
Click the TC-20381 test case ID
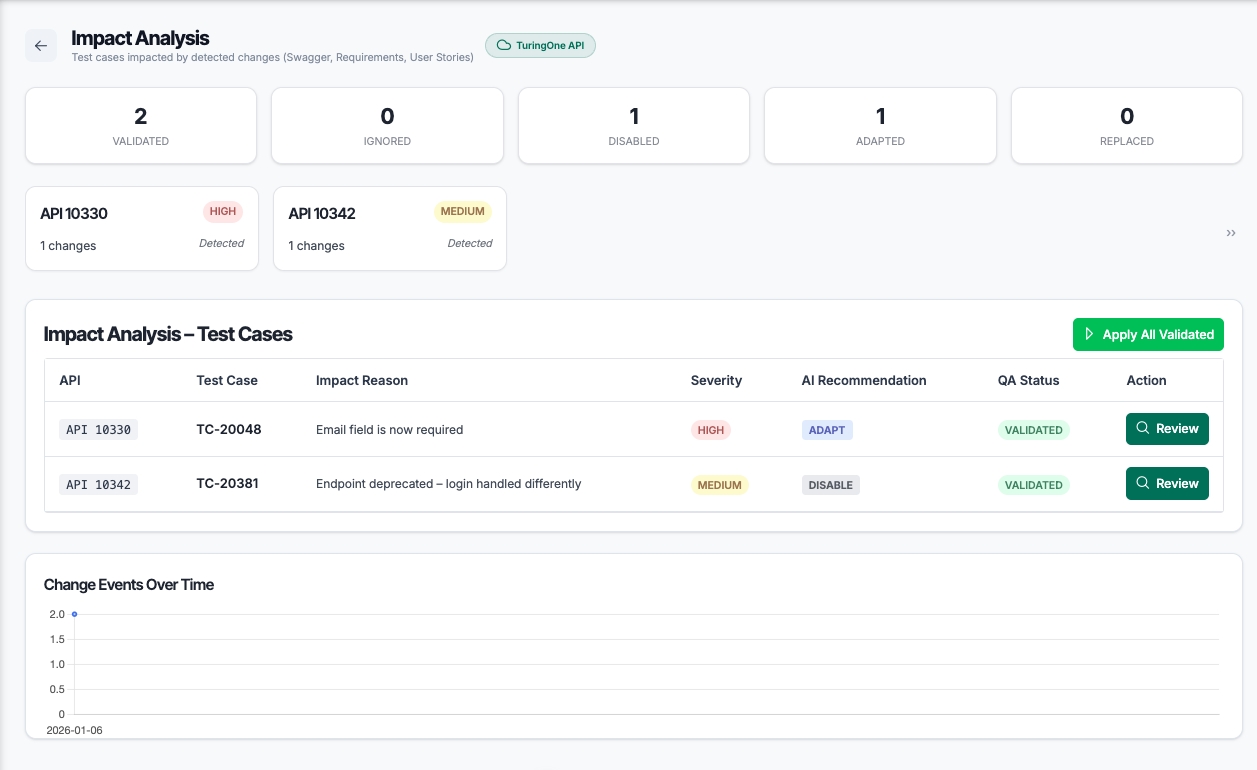pyautogui.click(x=227, y=484)
